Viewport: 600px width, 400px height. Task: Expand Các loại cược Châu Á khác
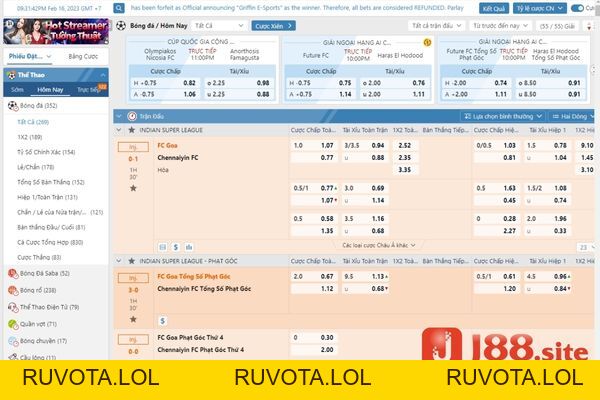click(378, 245)
